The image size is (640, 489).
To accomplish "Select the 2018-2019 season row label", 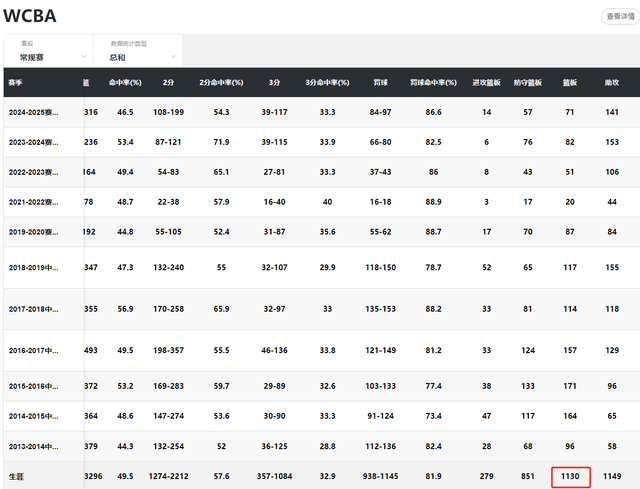I will coord(33,268).
